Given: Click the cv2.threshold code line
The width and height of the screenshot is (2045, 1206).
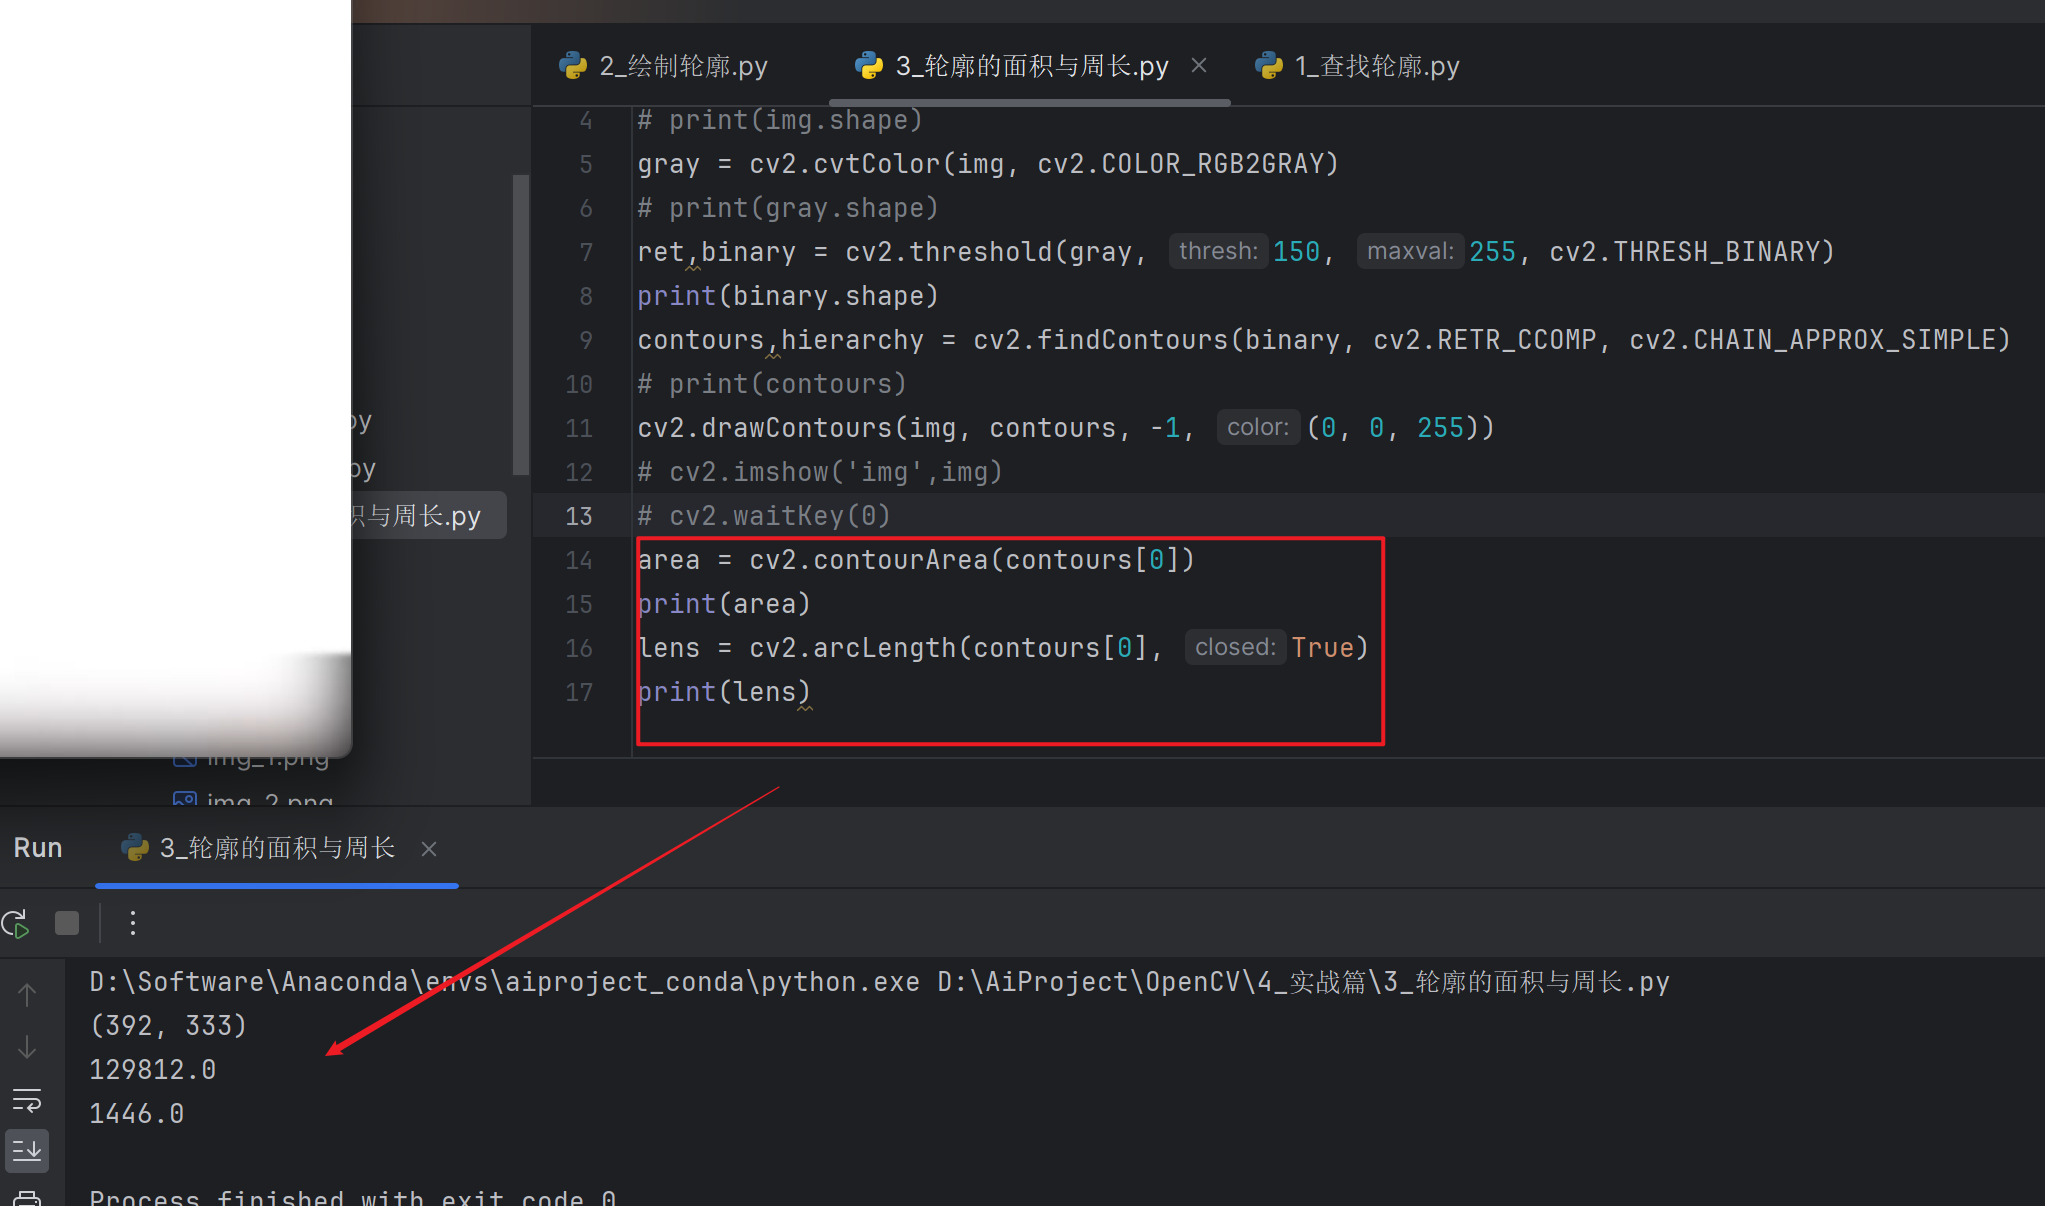Looking at the screenshot, I should (1236, 252).
